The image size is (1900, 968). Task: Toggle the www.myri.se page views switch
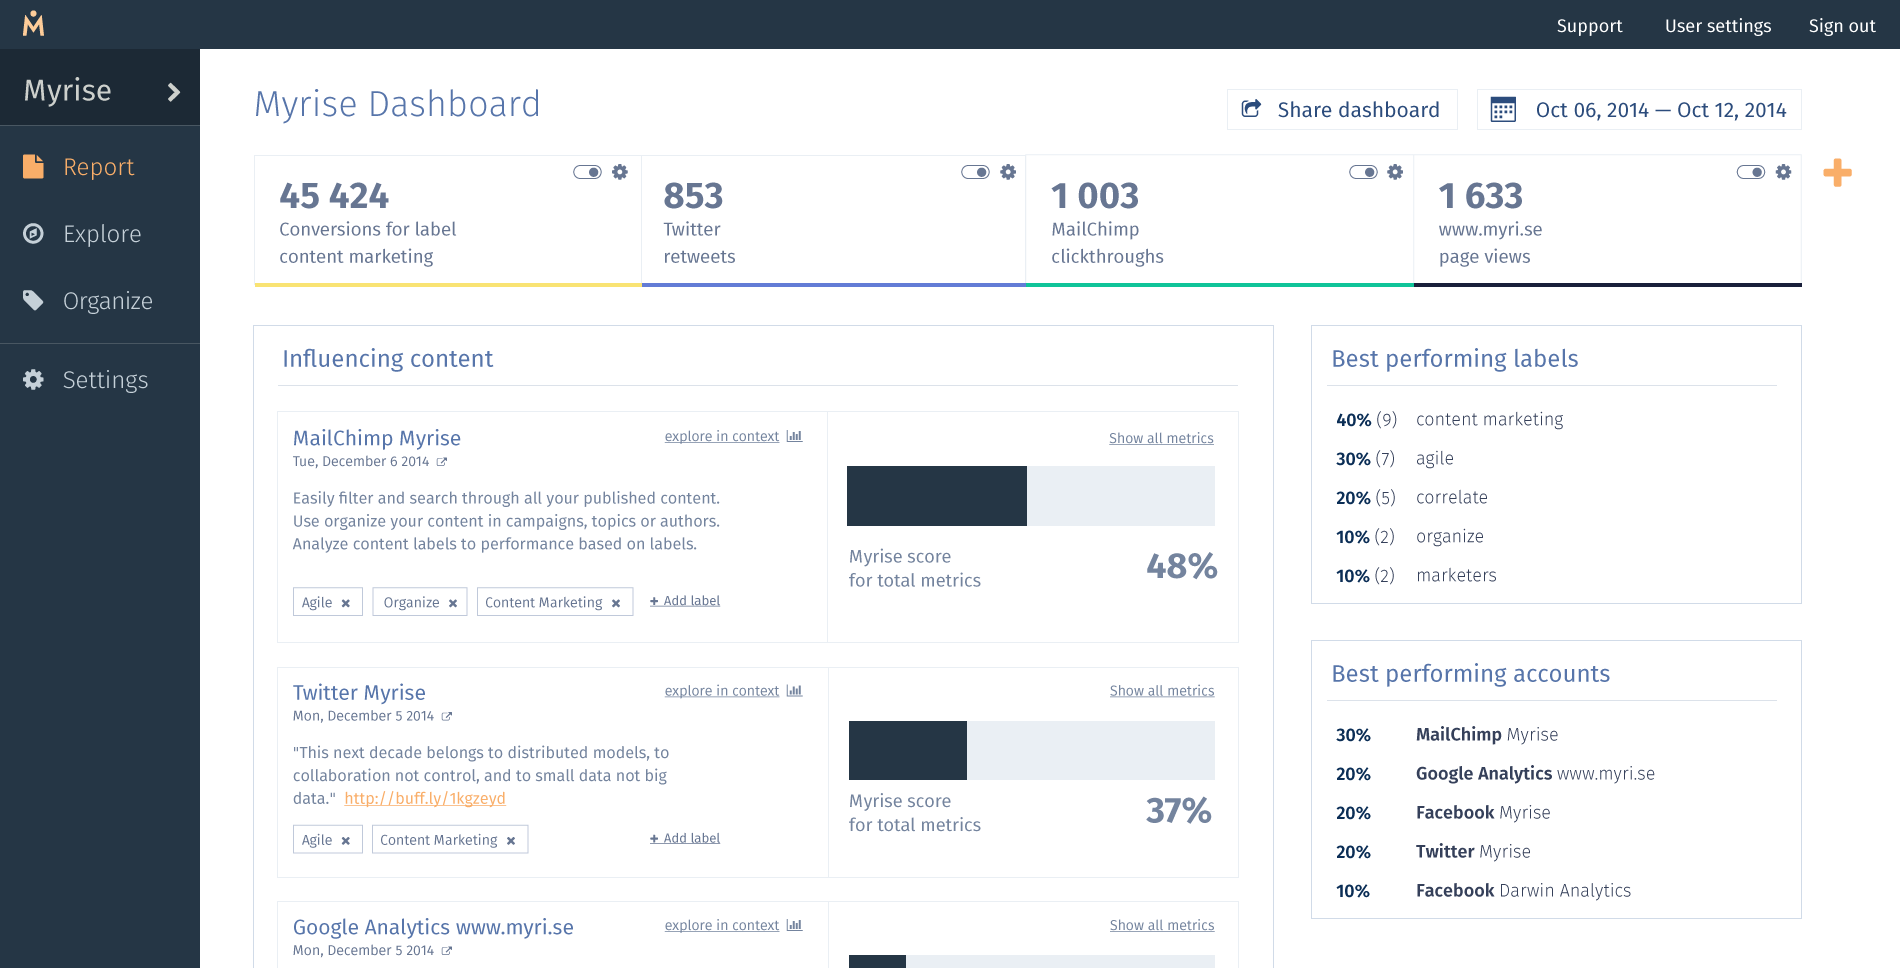click(x=1751, y=172)
